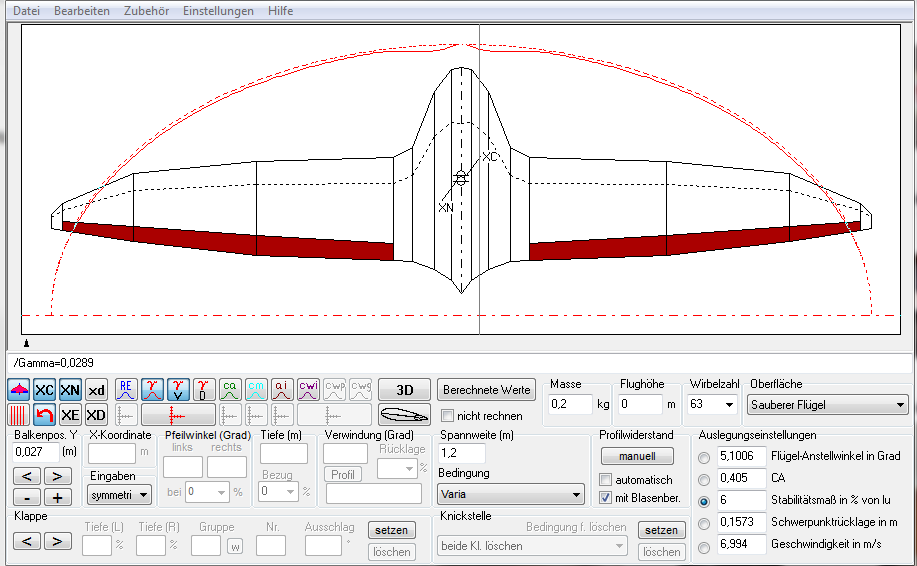Open the airfoil profile view icon
917x566 pixels.
[x=405, y=415]
